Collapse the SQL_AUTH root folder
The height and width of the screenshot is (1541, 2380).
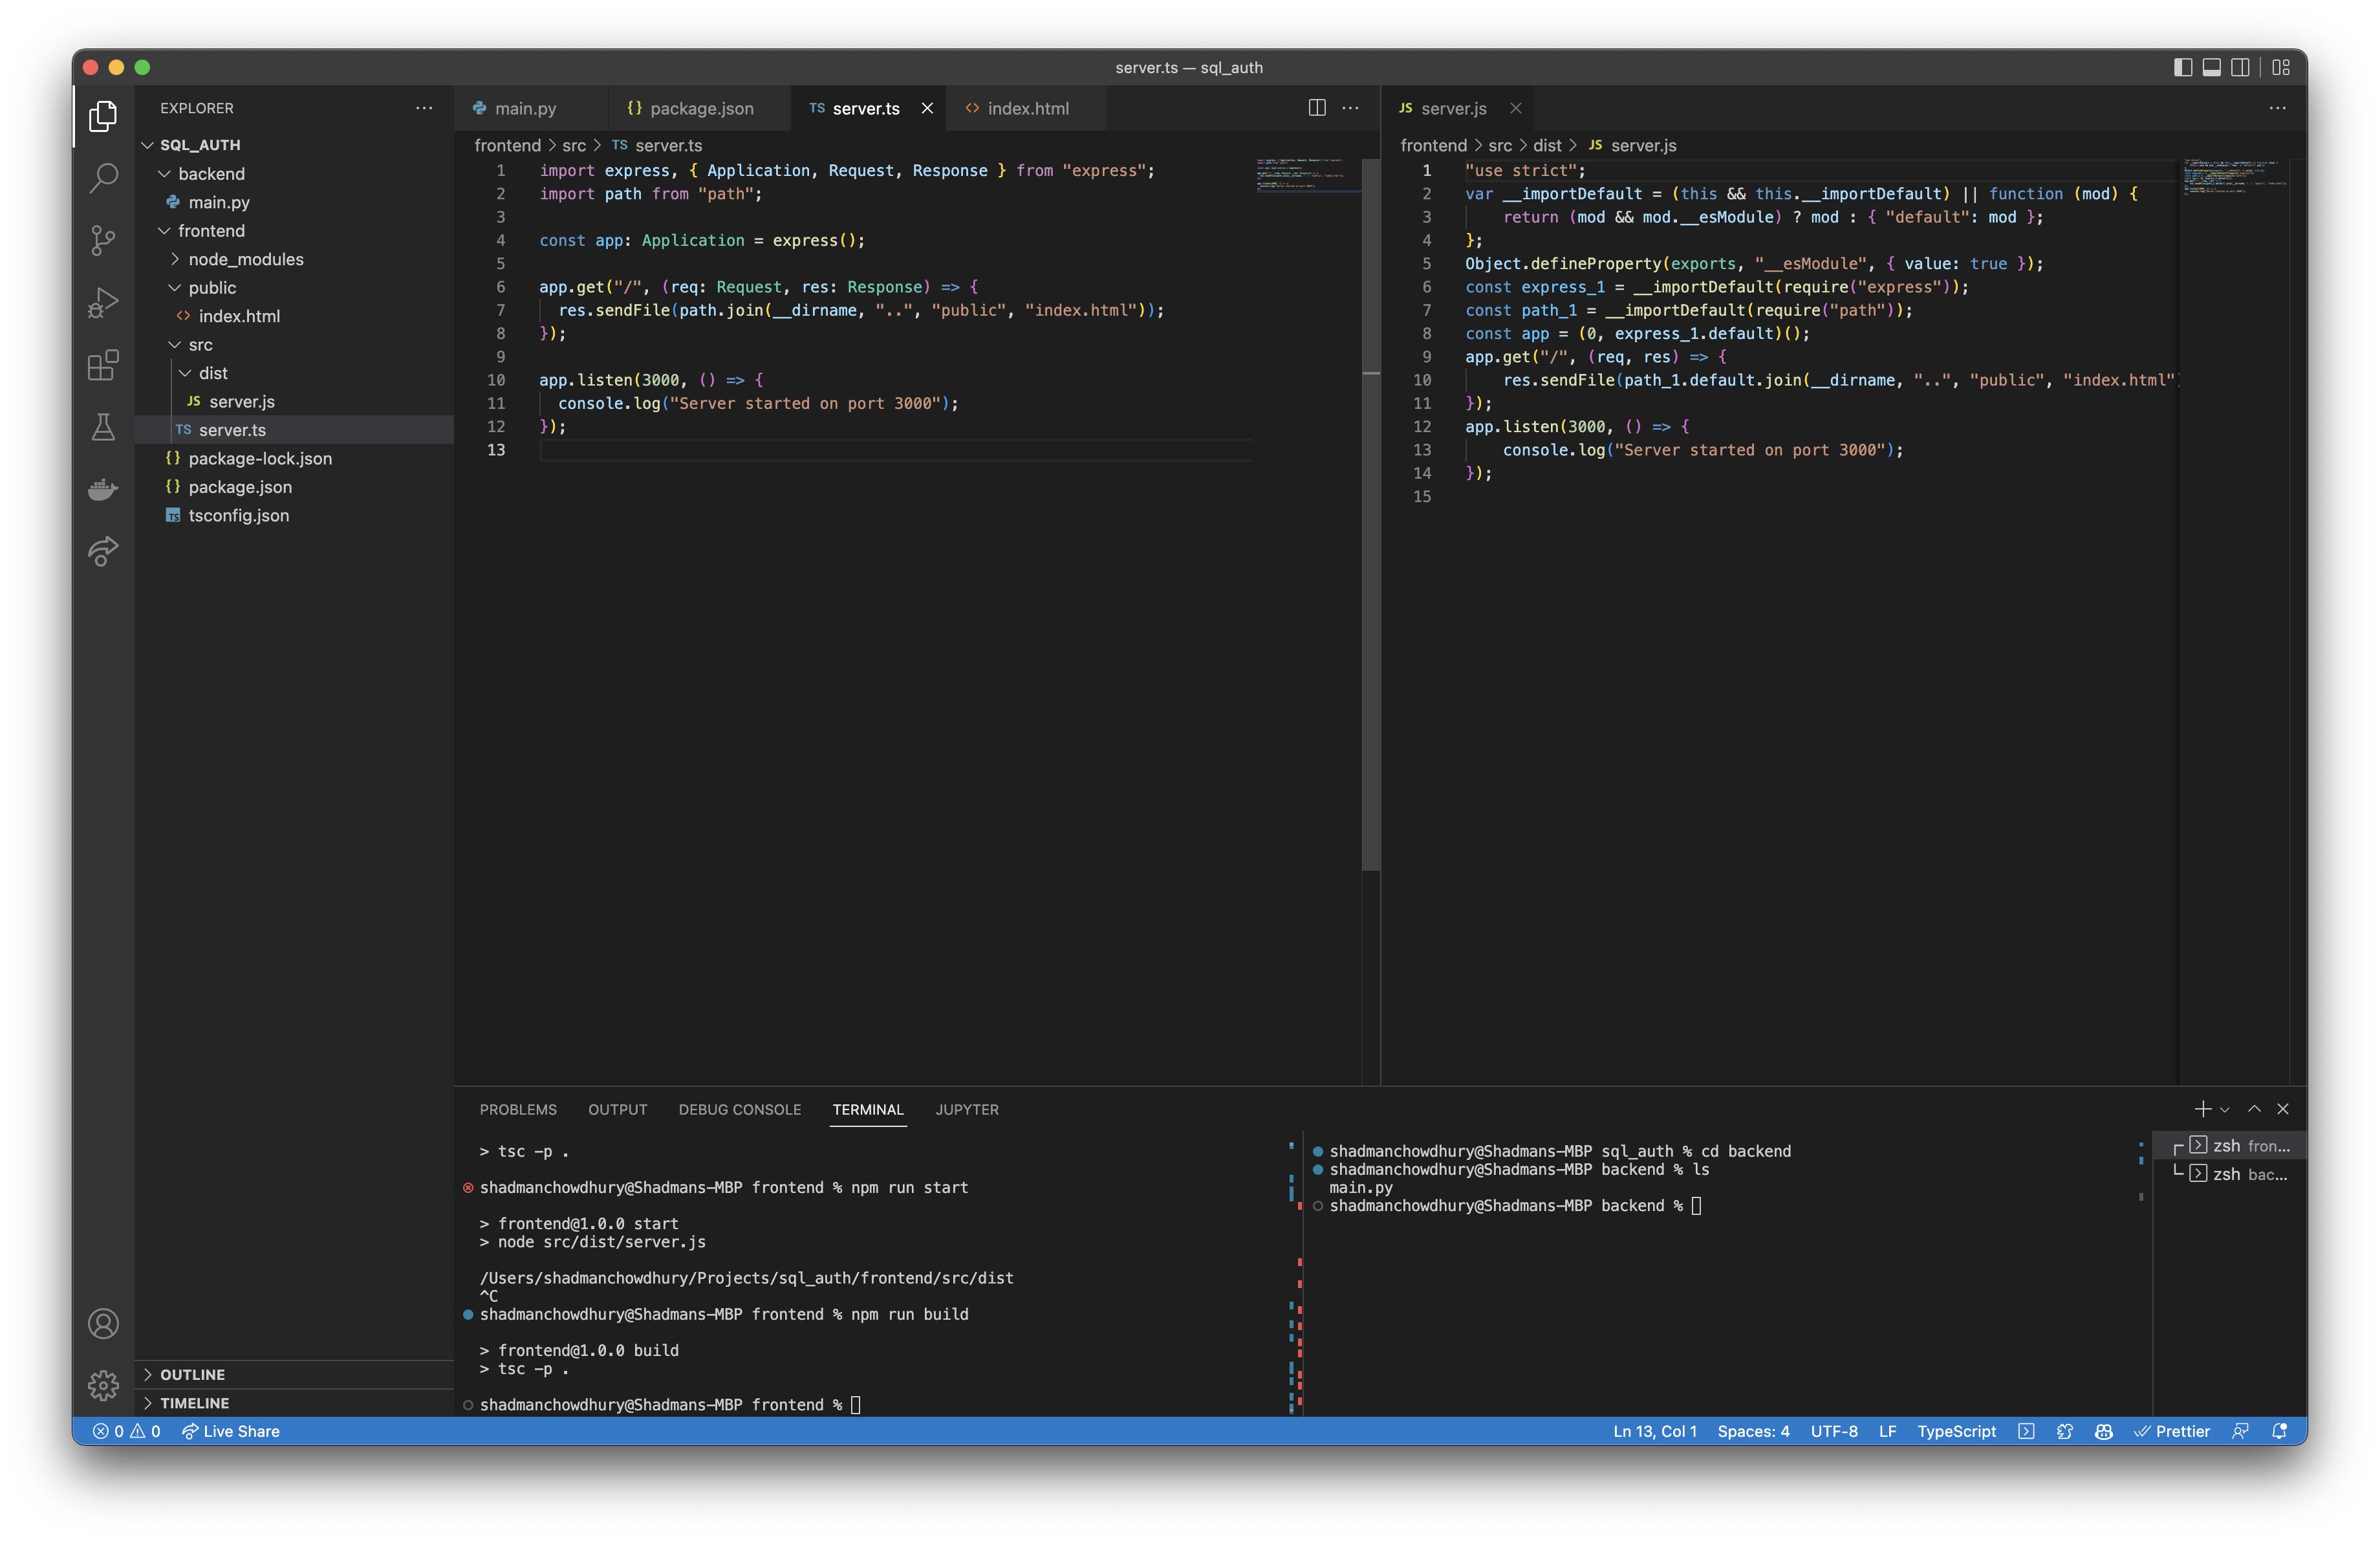pyautogui.click(x=294, y=145)
